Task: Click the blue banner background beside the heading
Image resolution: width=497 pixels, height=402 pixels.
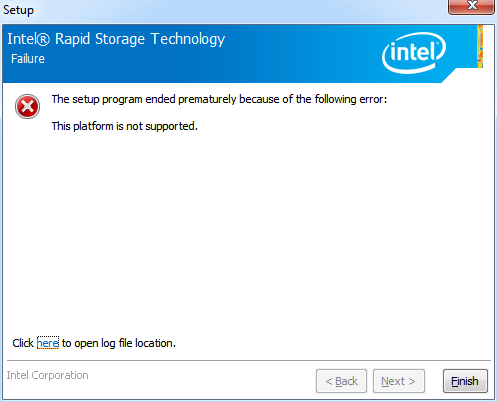Action: click(300, 53)
